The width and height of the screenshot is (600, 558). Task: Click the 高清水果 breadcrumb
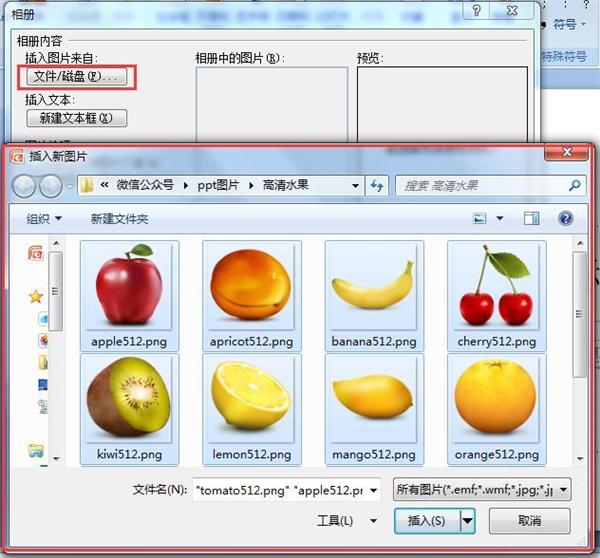click(x=285, y=185)
